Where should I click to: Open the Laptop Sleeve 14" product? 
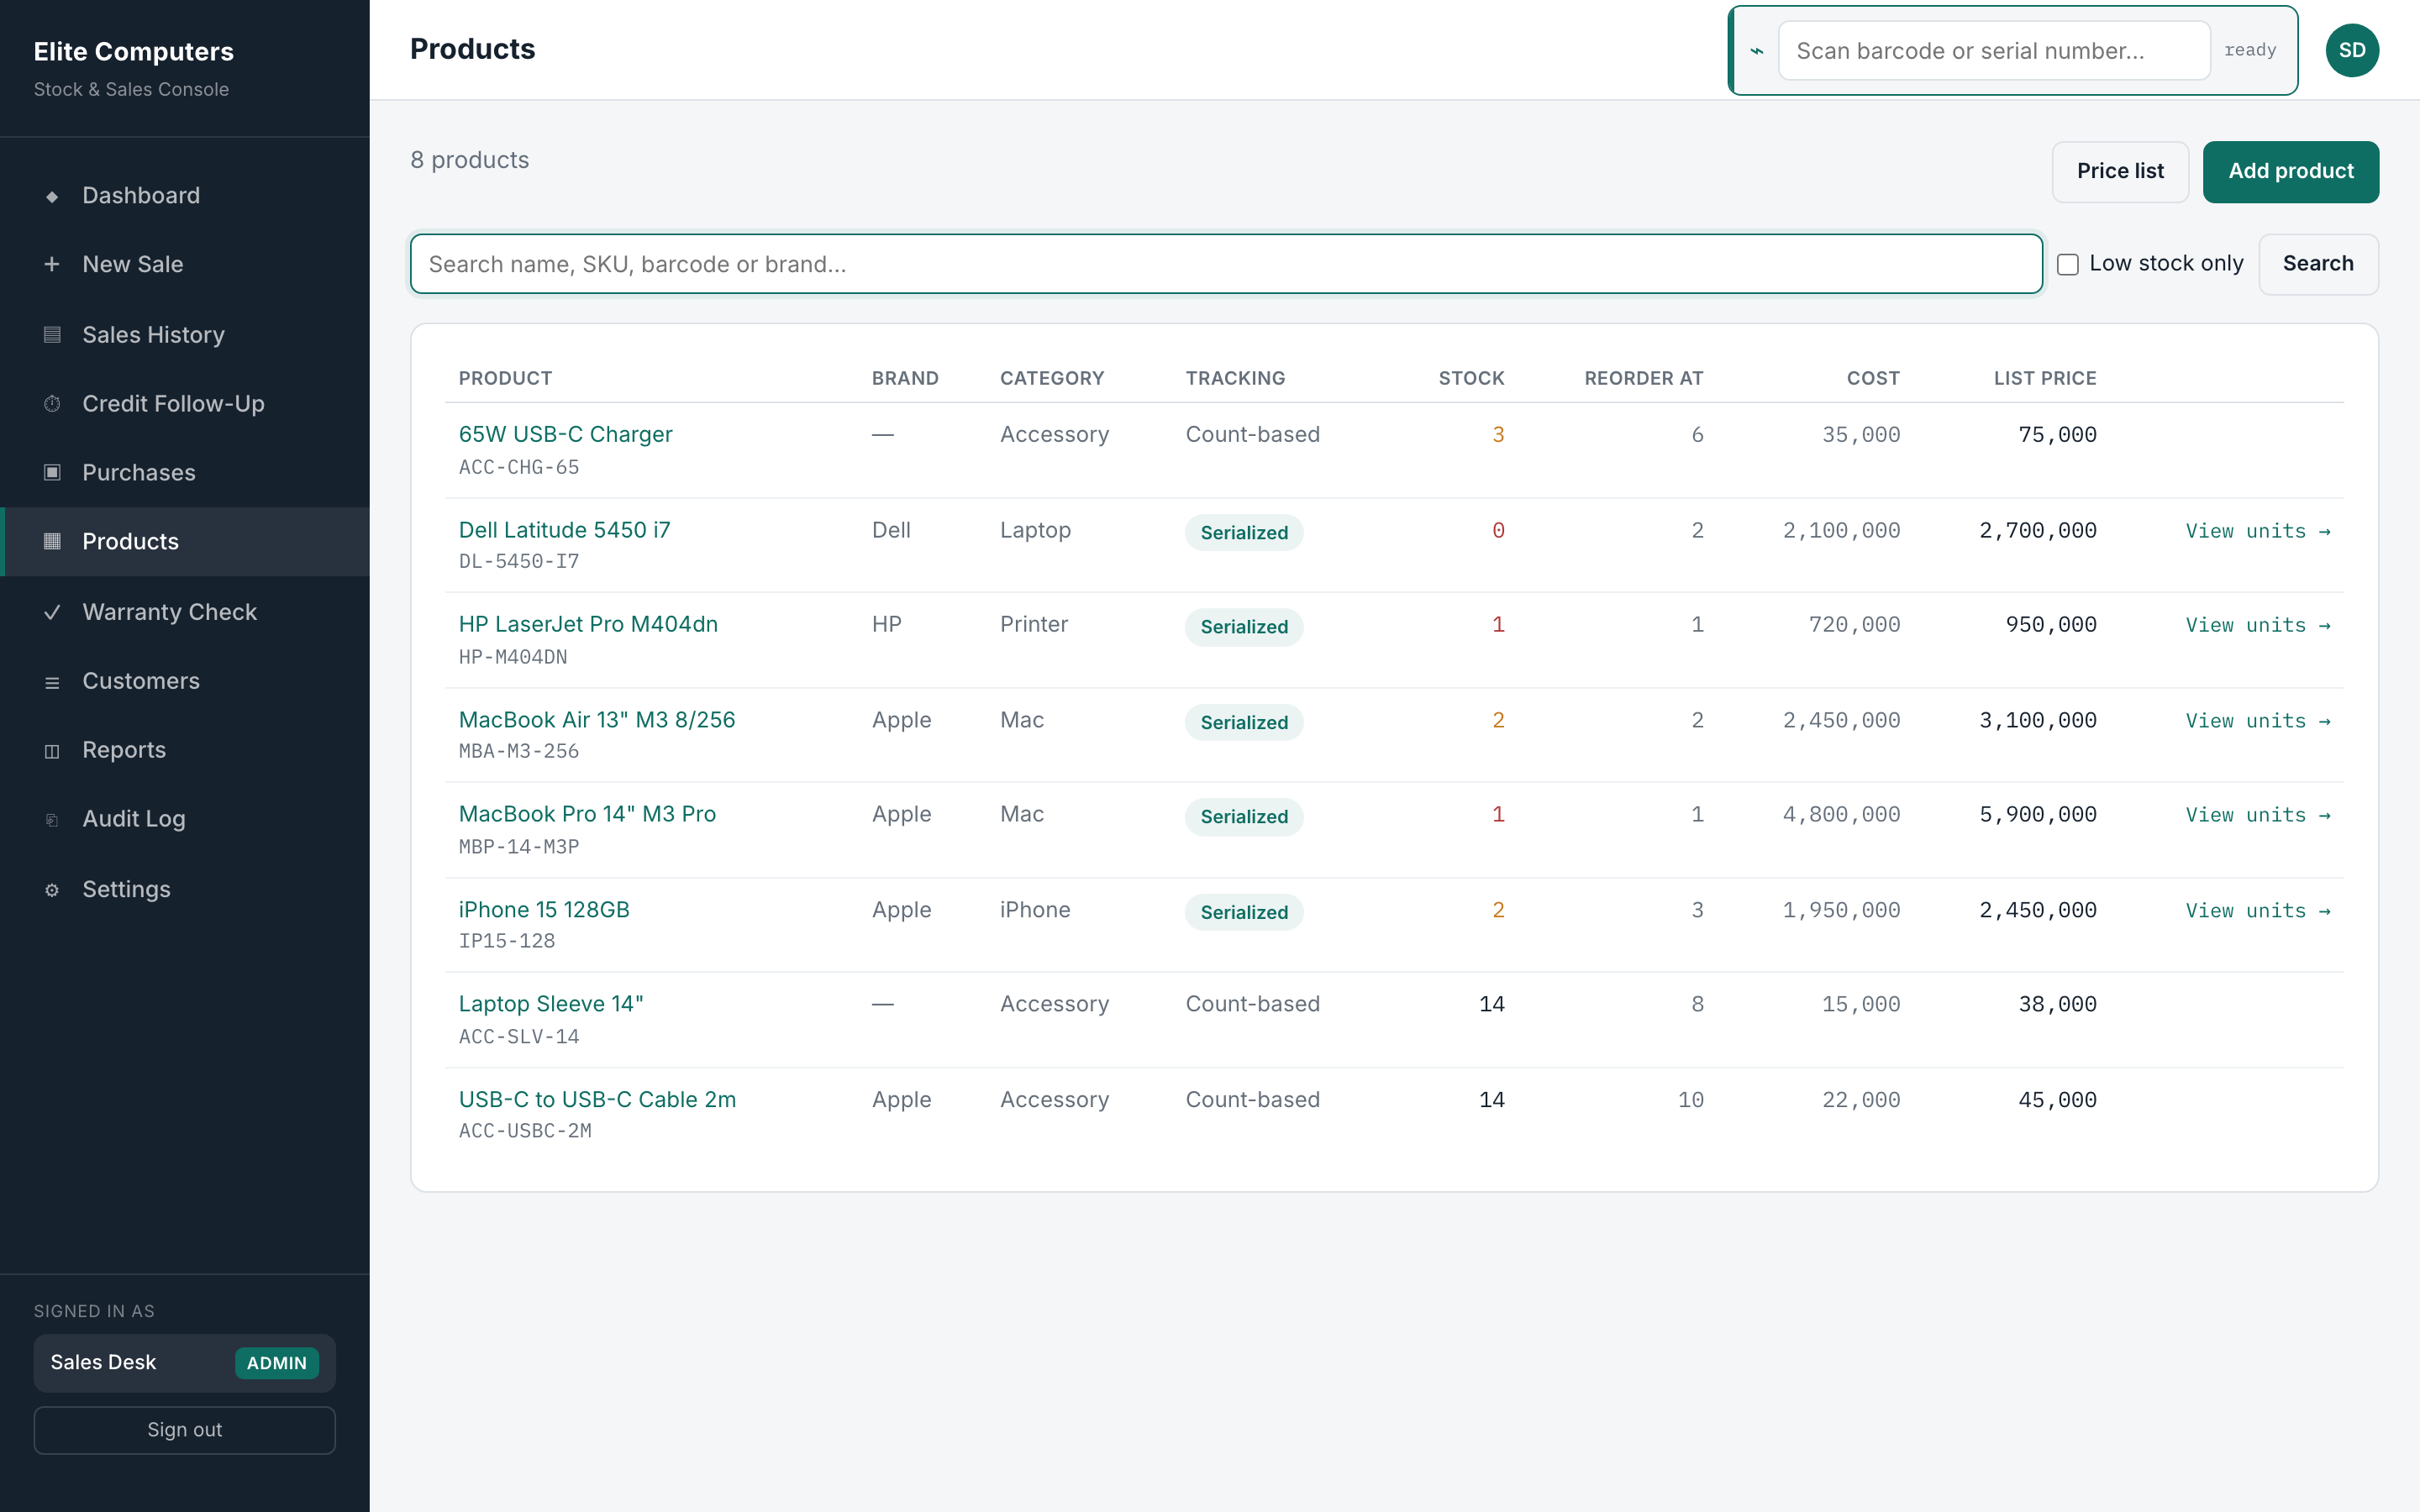coord(551,1003)
